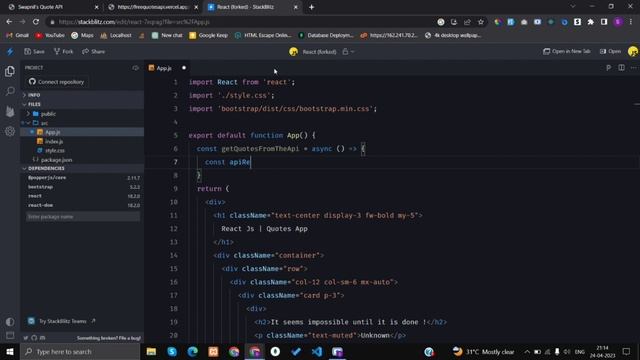Select the react-dom dependency row

(x=82, y=205)
